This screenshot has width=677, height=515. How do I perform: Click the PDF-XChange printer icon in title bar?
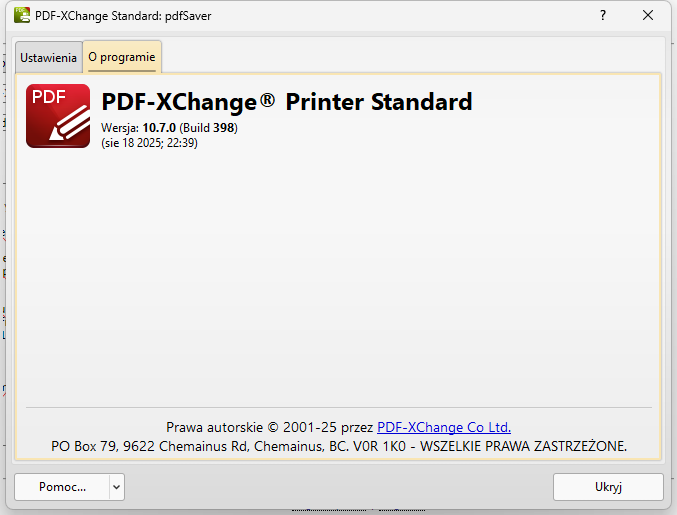coord(22,16)
